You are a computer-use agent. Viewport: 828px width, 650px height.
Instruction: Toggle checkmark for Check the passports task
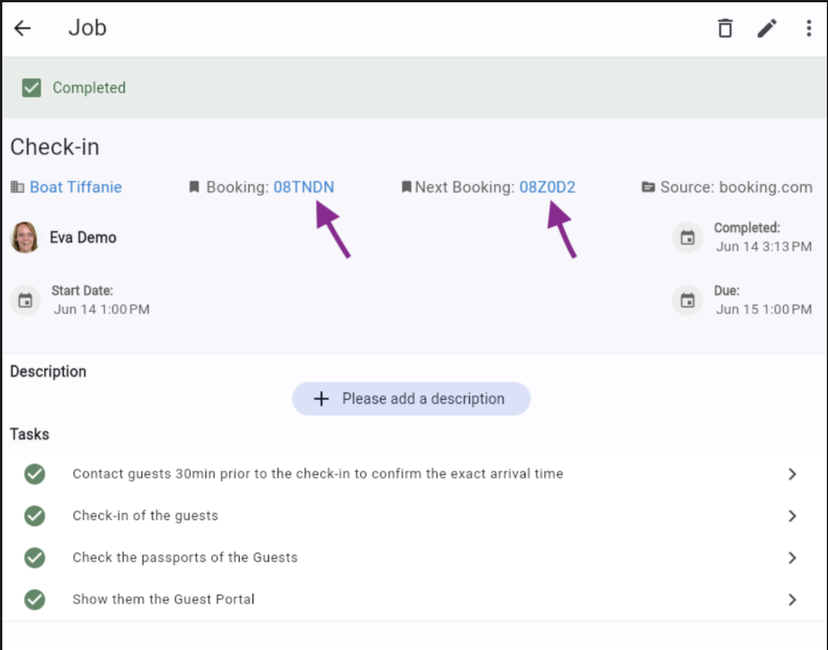pyautogui.click(x=35, y=558)
